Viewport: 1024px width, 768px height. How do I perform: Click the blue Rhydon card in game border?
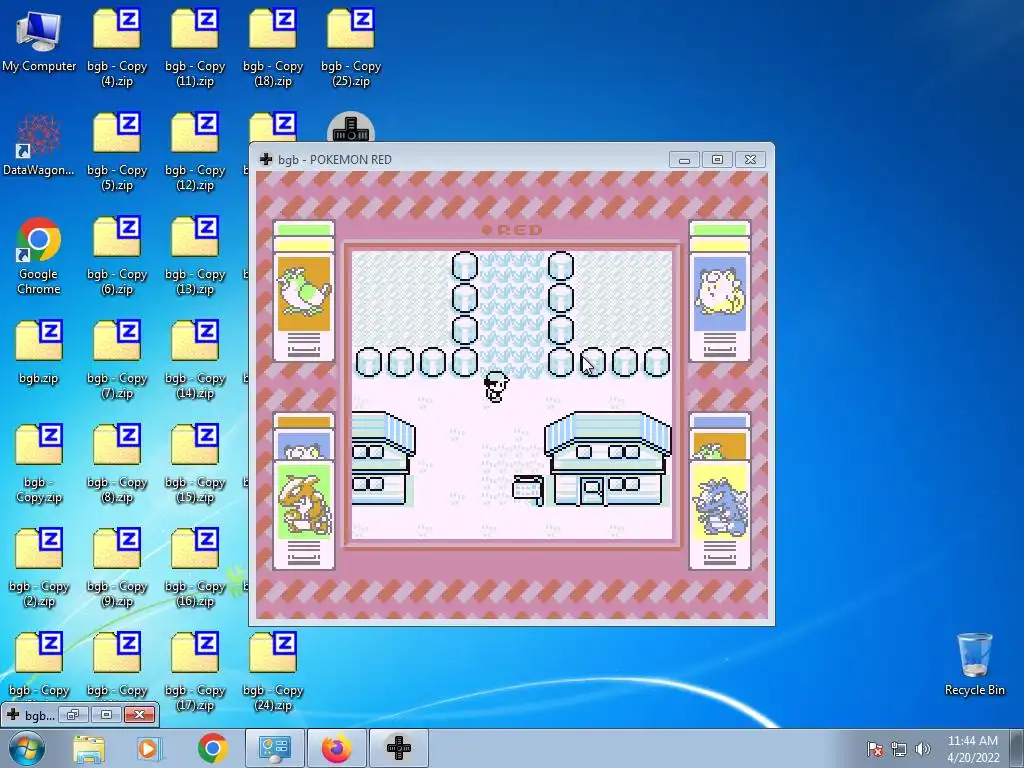point(720,503)
